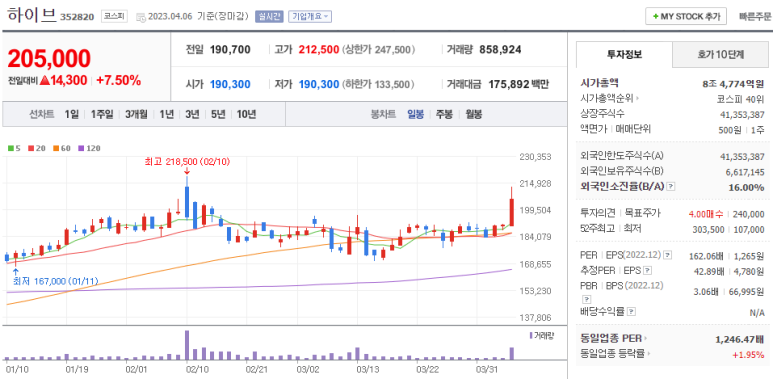Select 월봉 monthly candlestick chart
Viewport: 773px width, 379px height.
tap(474, 115)
